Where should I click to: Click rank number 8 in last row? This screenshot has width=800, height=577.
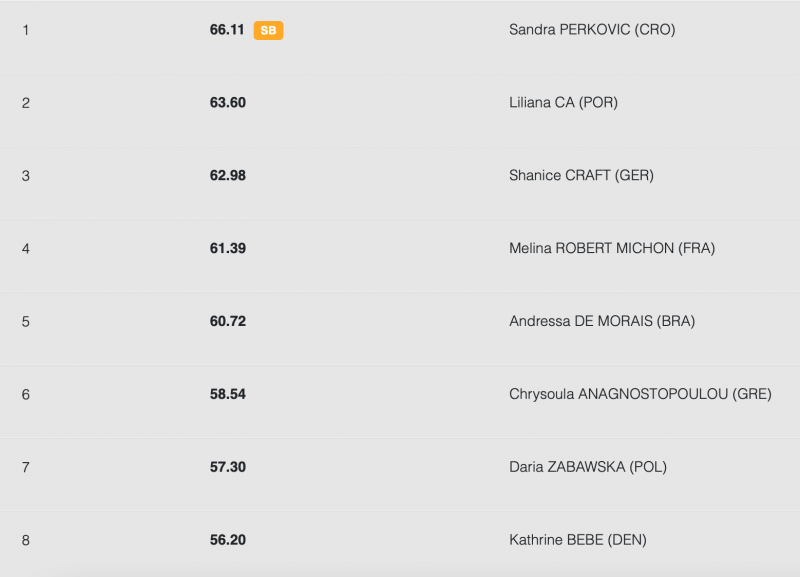pyautogui.click(x=26, y=541)
